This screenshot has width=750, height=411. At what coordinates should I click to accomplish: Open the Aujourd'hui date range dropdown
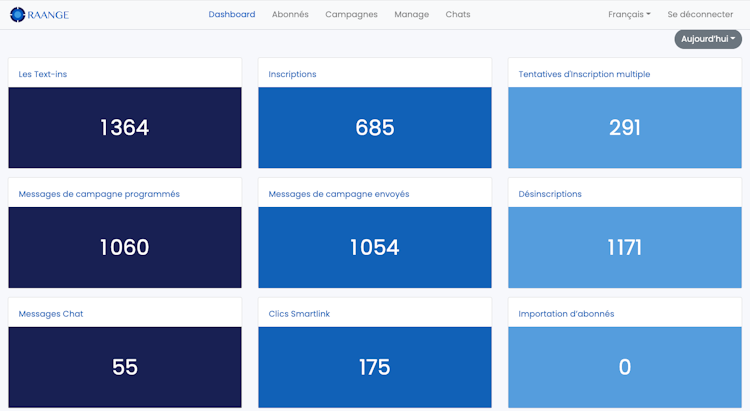[708, 39]
